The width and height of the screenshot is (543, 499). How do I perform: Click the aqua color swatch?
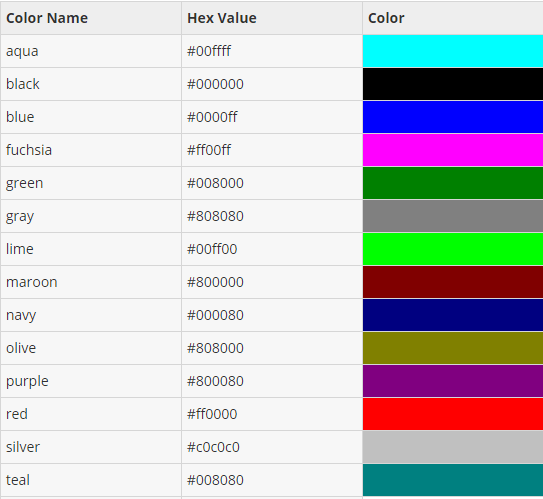pyautogui.click(x=453, y=51)
